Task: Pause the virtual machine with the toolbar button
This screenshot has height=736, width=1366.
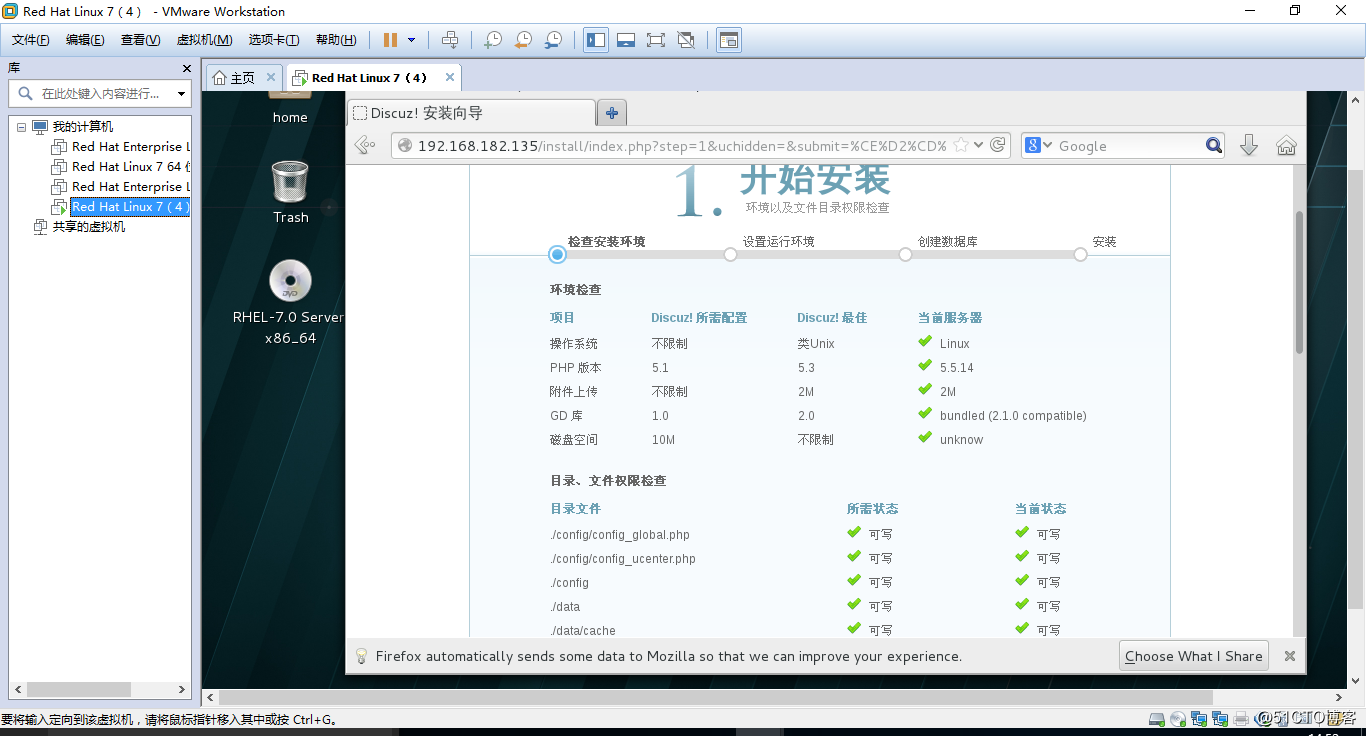Action: (390, 40)
